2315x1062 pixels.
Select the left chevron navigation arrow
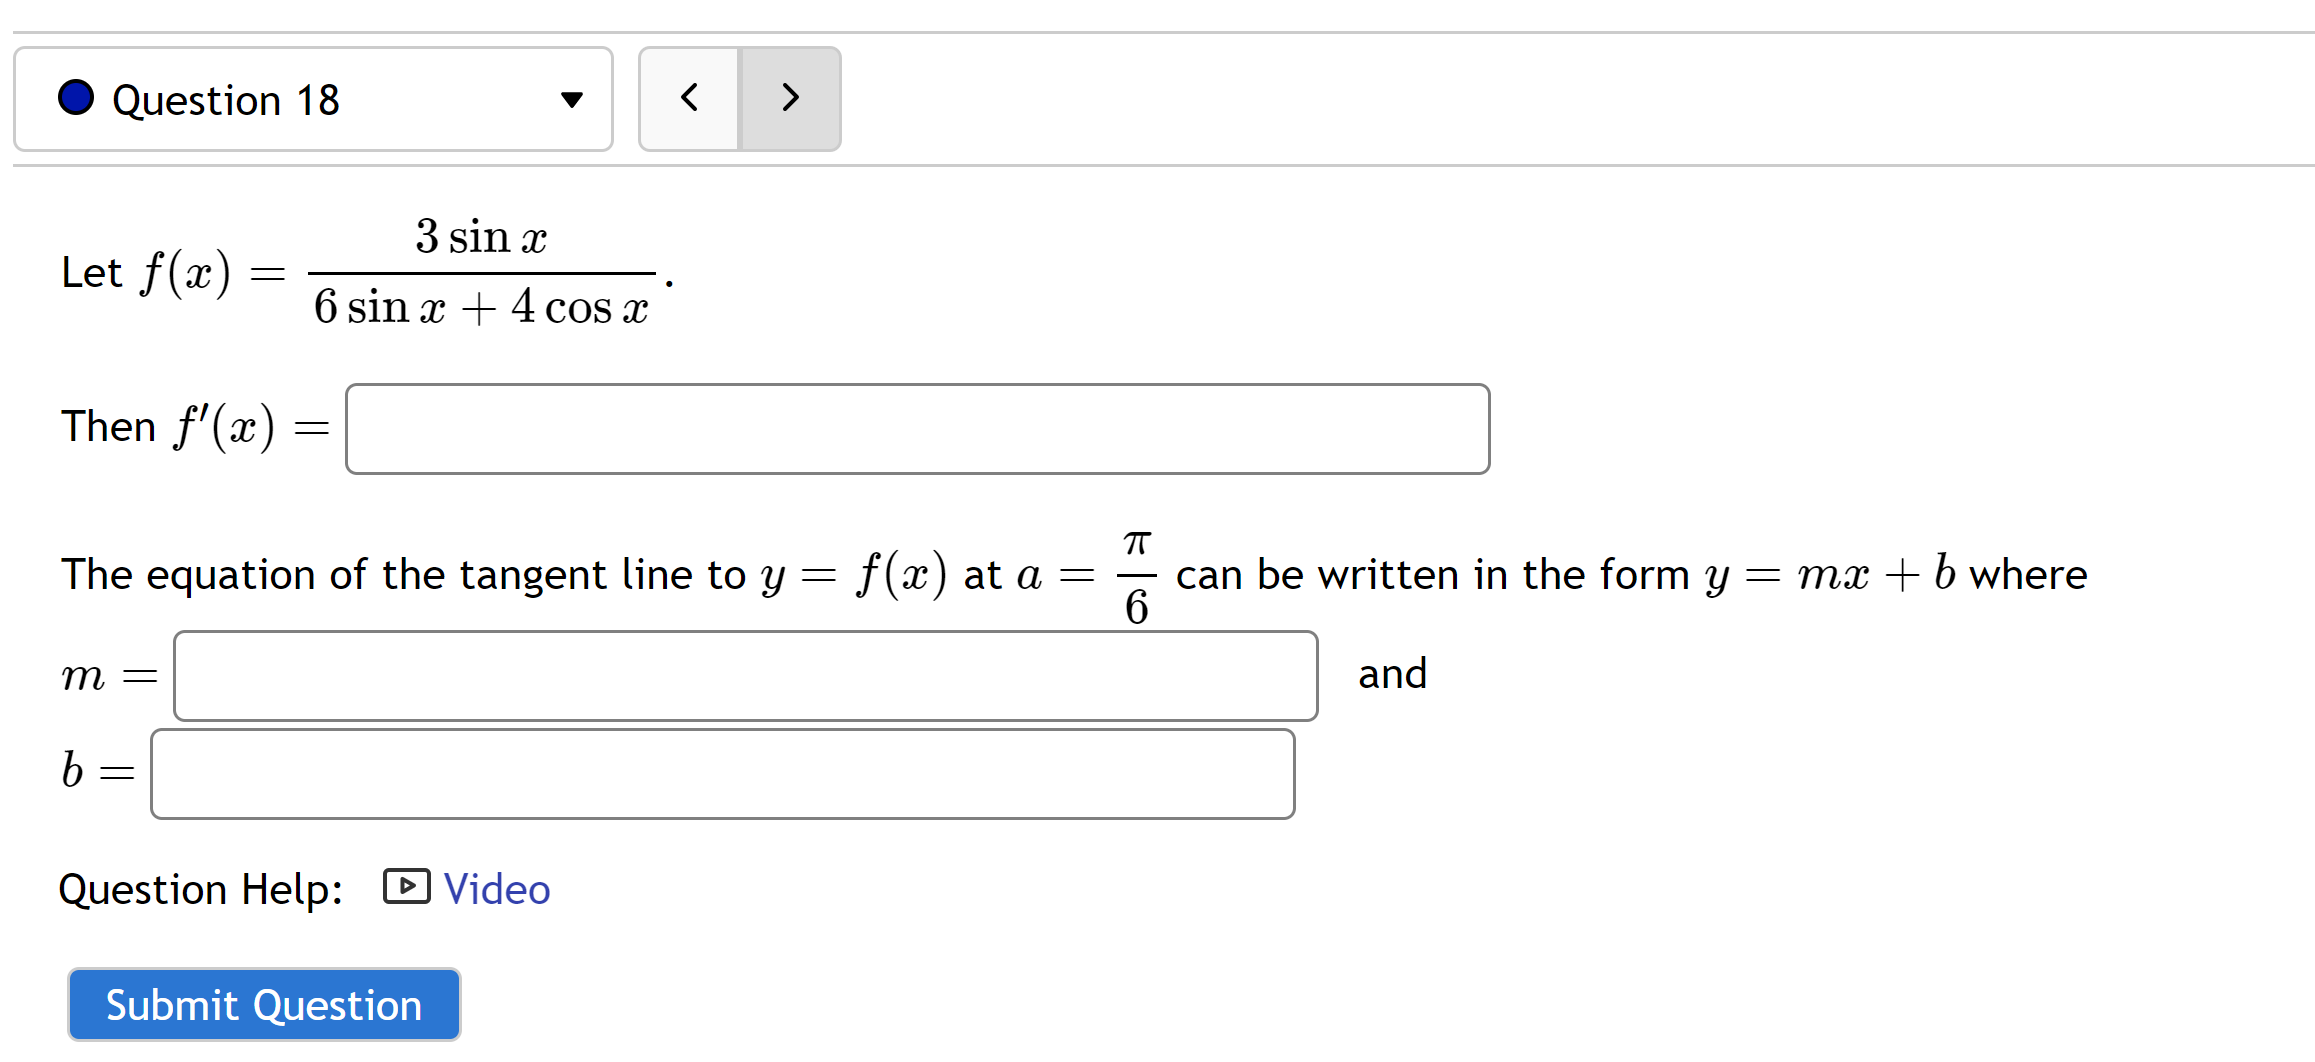point(688,99)
